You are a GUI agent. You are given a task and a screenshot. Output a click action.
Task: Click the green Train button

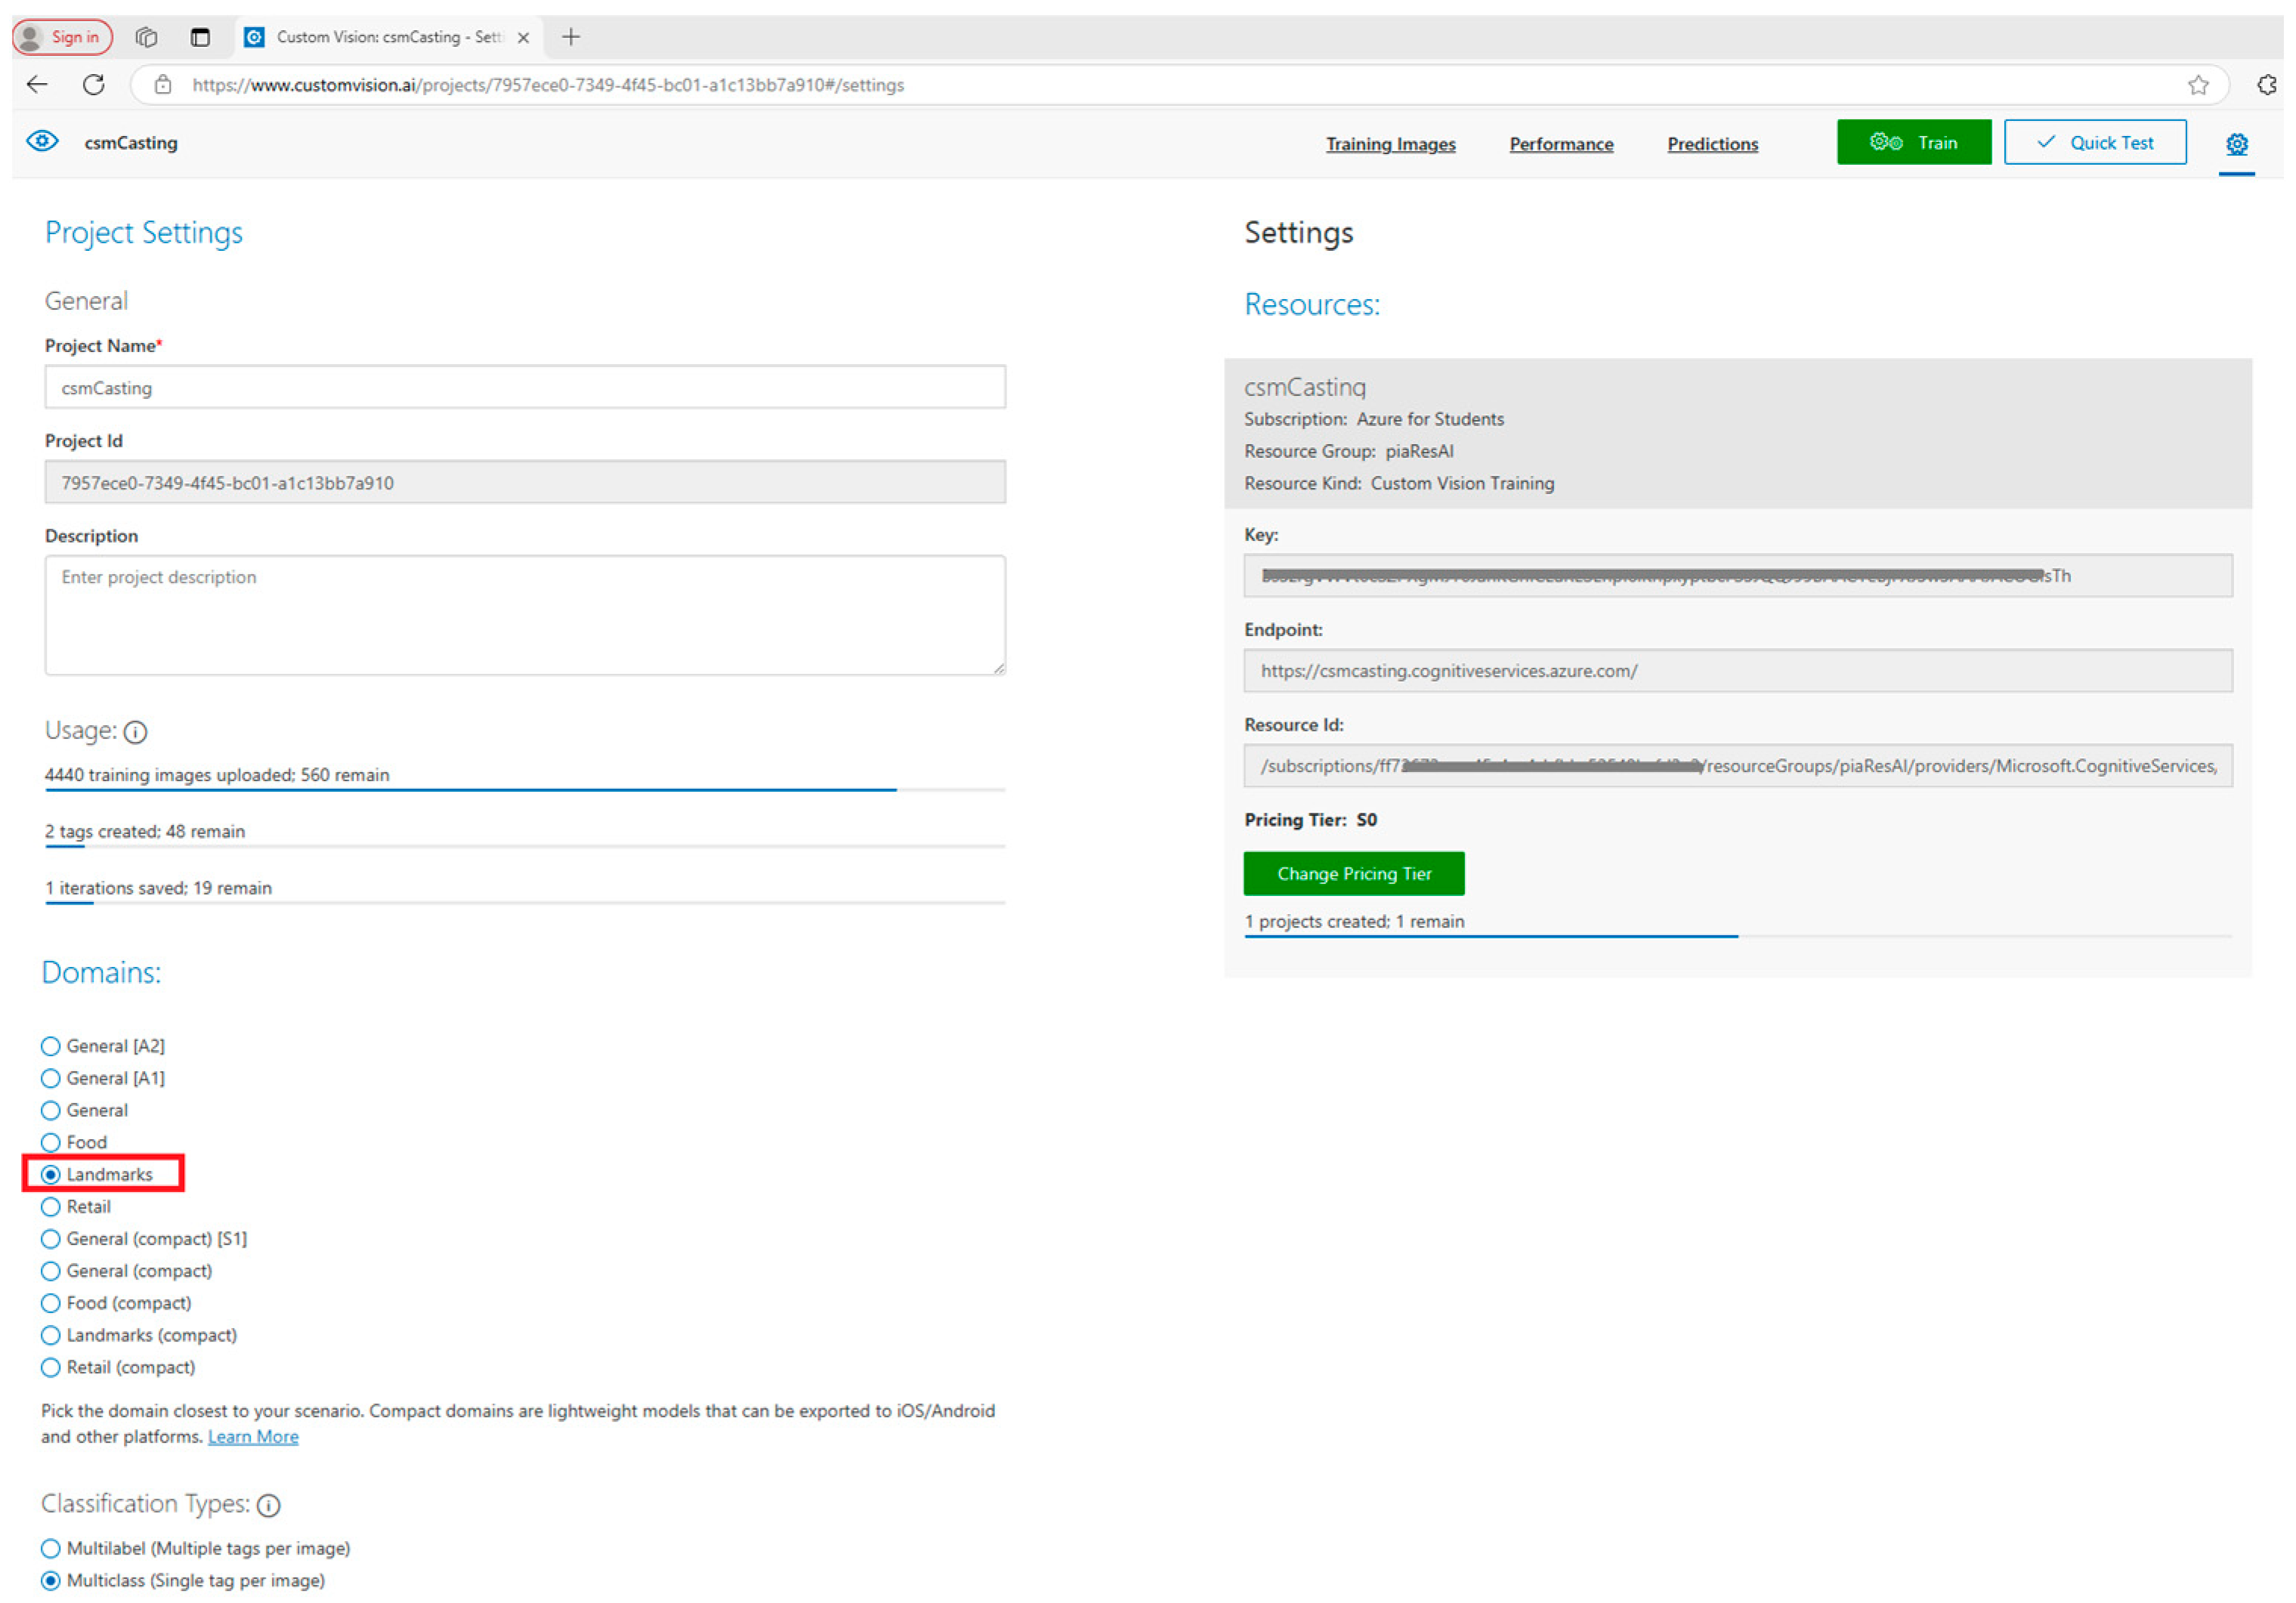[1912, 142]
